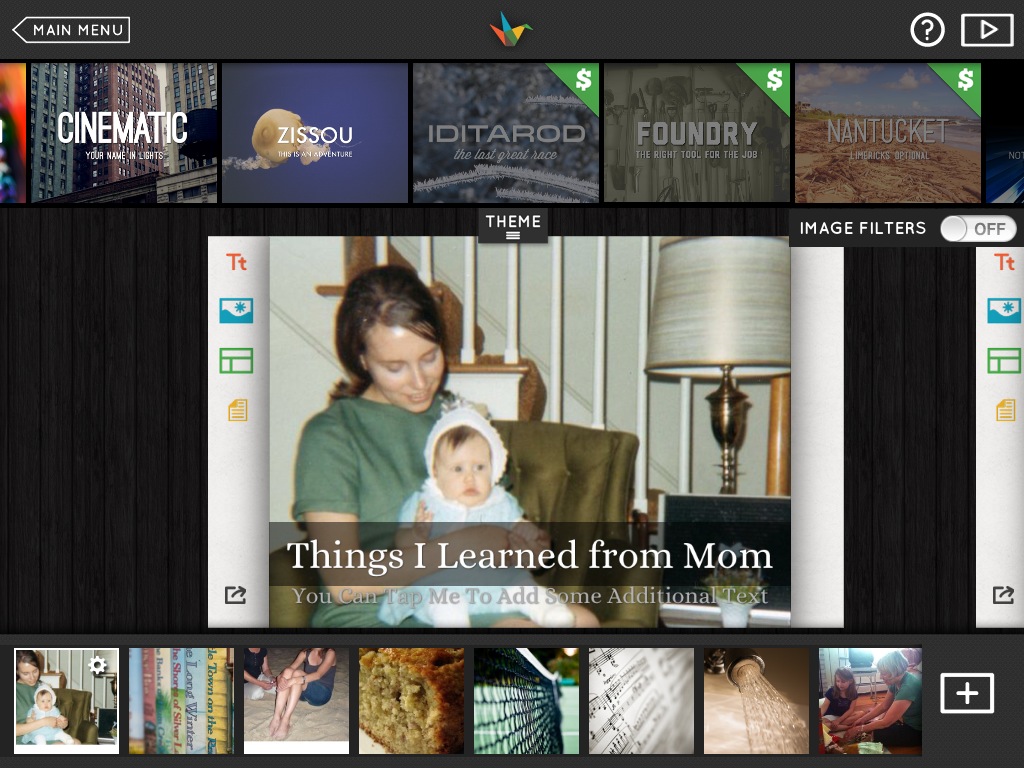Tap the share icon on current slide

coord(236,594)
